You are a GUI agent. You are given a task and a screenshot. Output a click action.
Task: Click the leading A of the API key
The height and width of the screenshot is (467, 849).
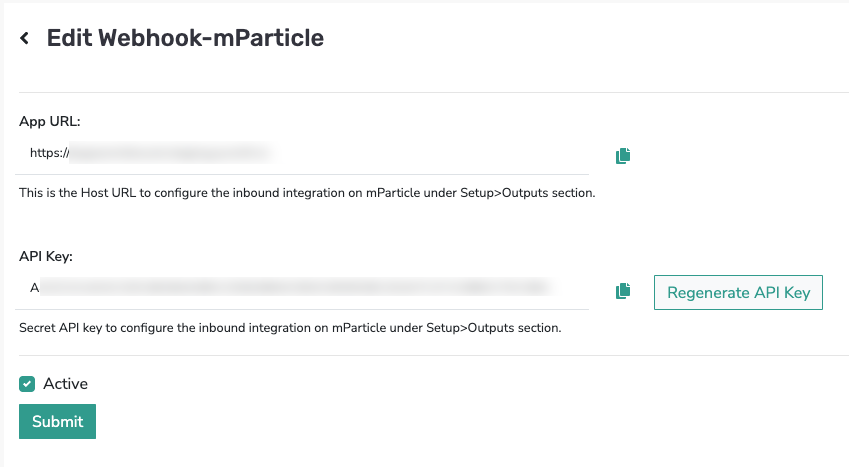click(35, 288)
